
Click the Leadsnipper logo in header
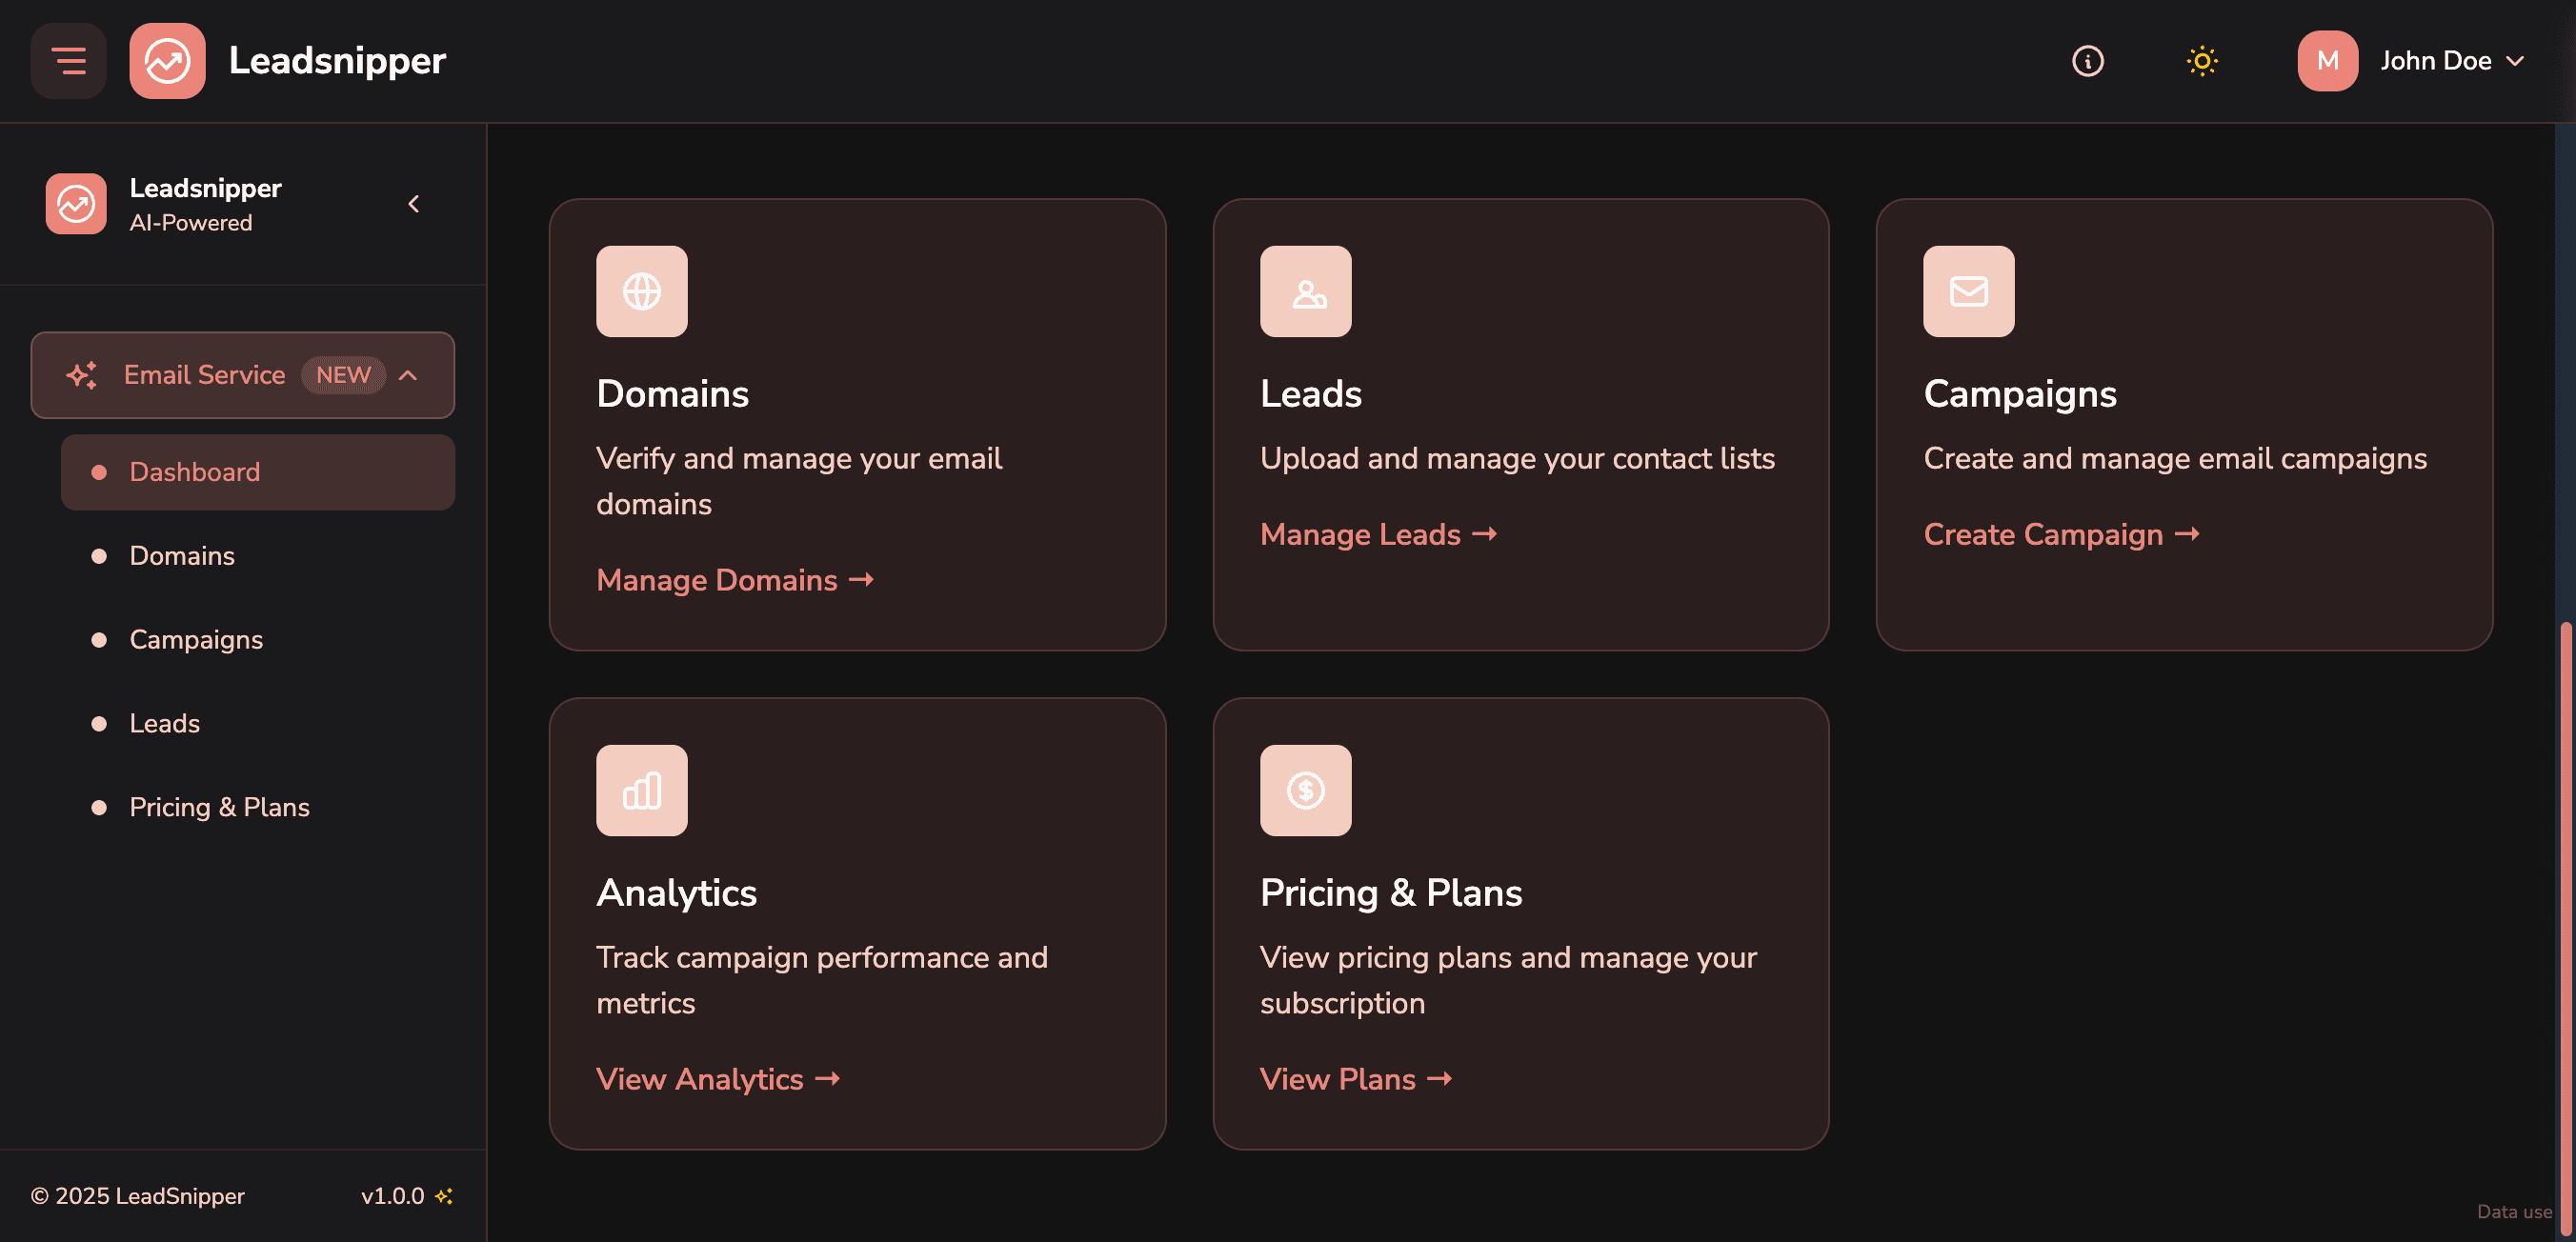(167, 61)
